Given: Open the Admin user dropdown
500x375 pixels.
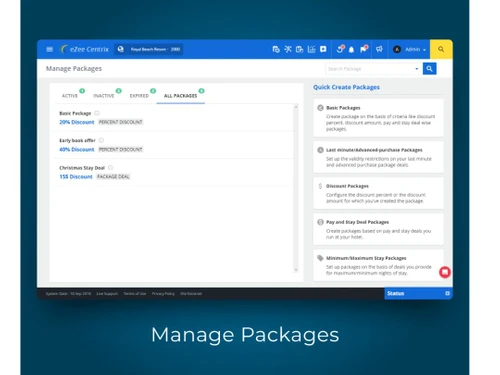Looking at the screenshot, I should point(415,49).
